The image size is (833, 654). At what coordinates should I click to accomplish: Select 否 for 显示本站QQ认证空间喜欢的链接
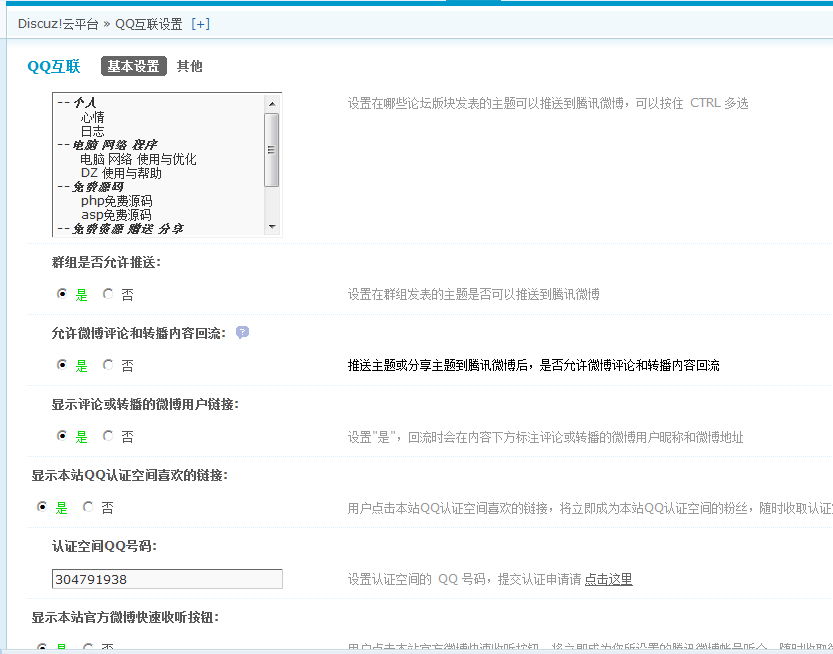(x=88, y=507)
